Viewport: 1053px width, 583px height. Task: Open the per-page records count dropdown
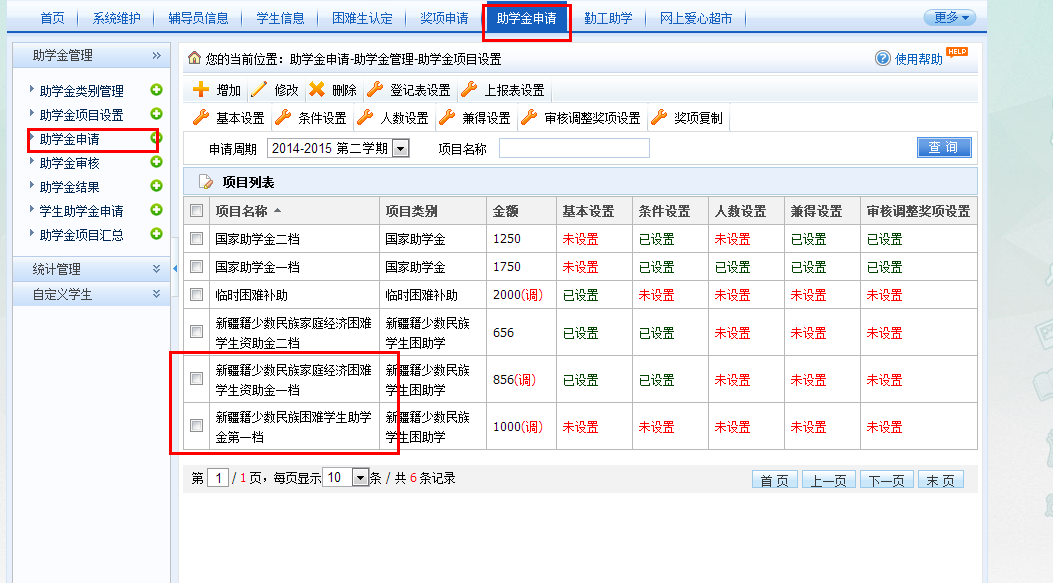coord(361,478)
